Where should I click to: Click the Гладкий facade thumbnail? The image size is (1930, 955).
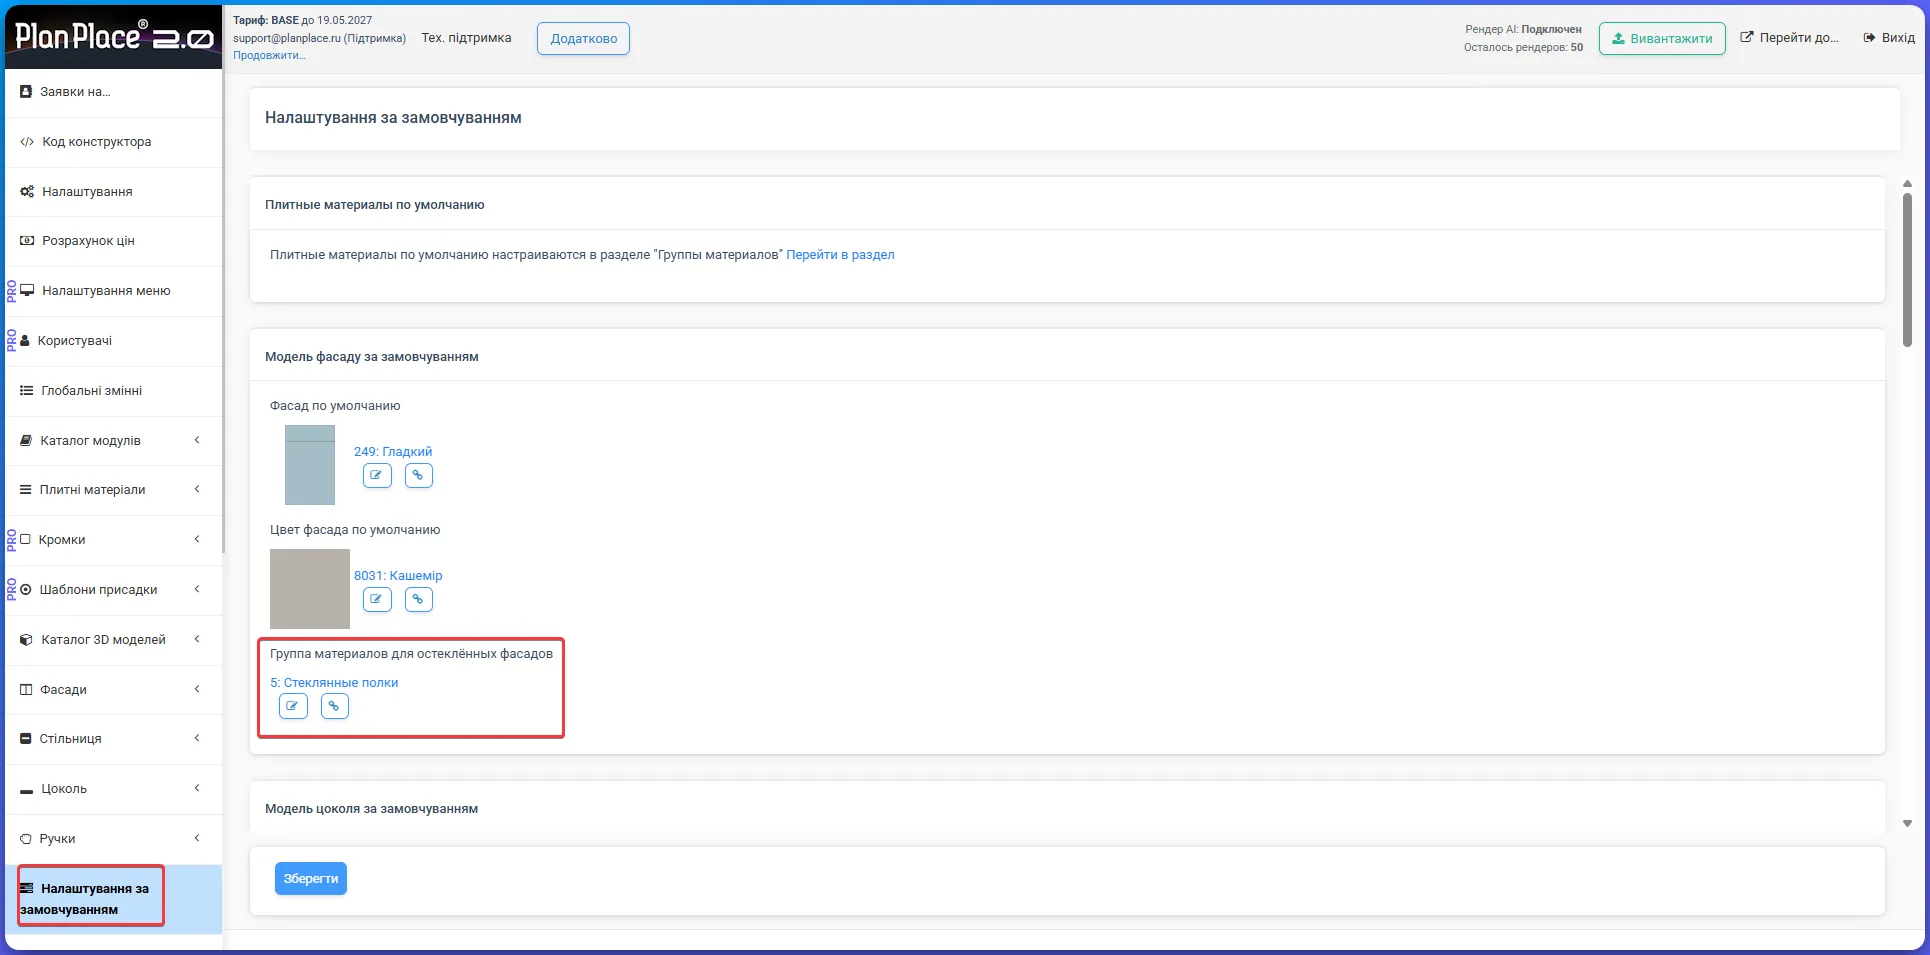coord(310,465)
